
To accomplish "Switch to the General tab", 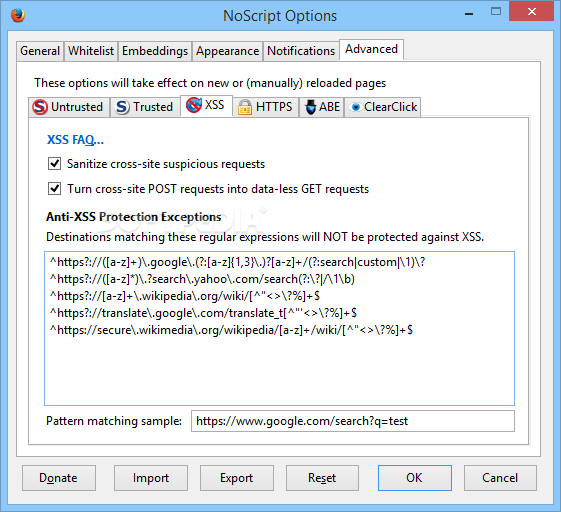I will click(40, 51).
